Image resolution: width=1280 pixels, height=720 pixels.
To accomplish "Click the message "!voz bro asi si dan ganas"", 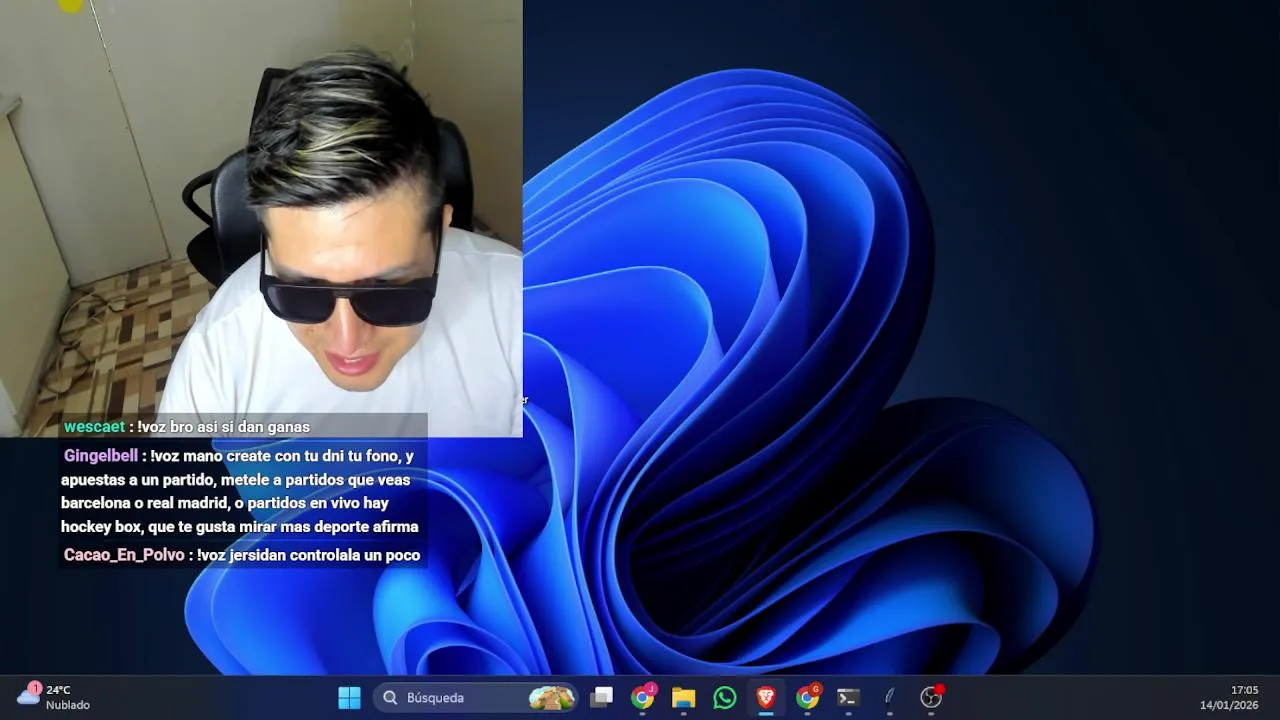I will [223, 427].
